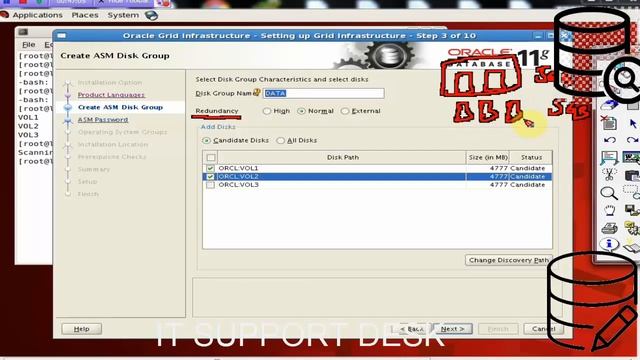Image resolution: width=640 pixels, height=360 pixels.
Task: Open the Places menu
Action: [x=85, y=15]
